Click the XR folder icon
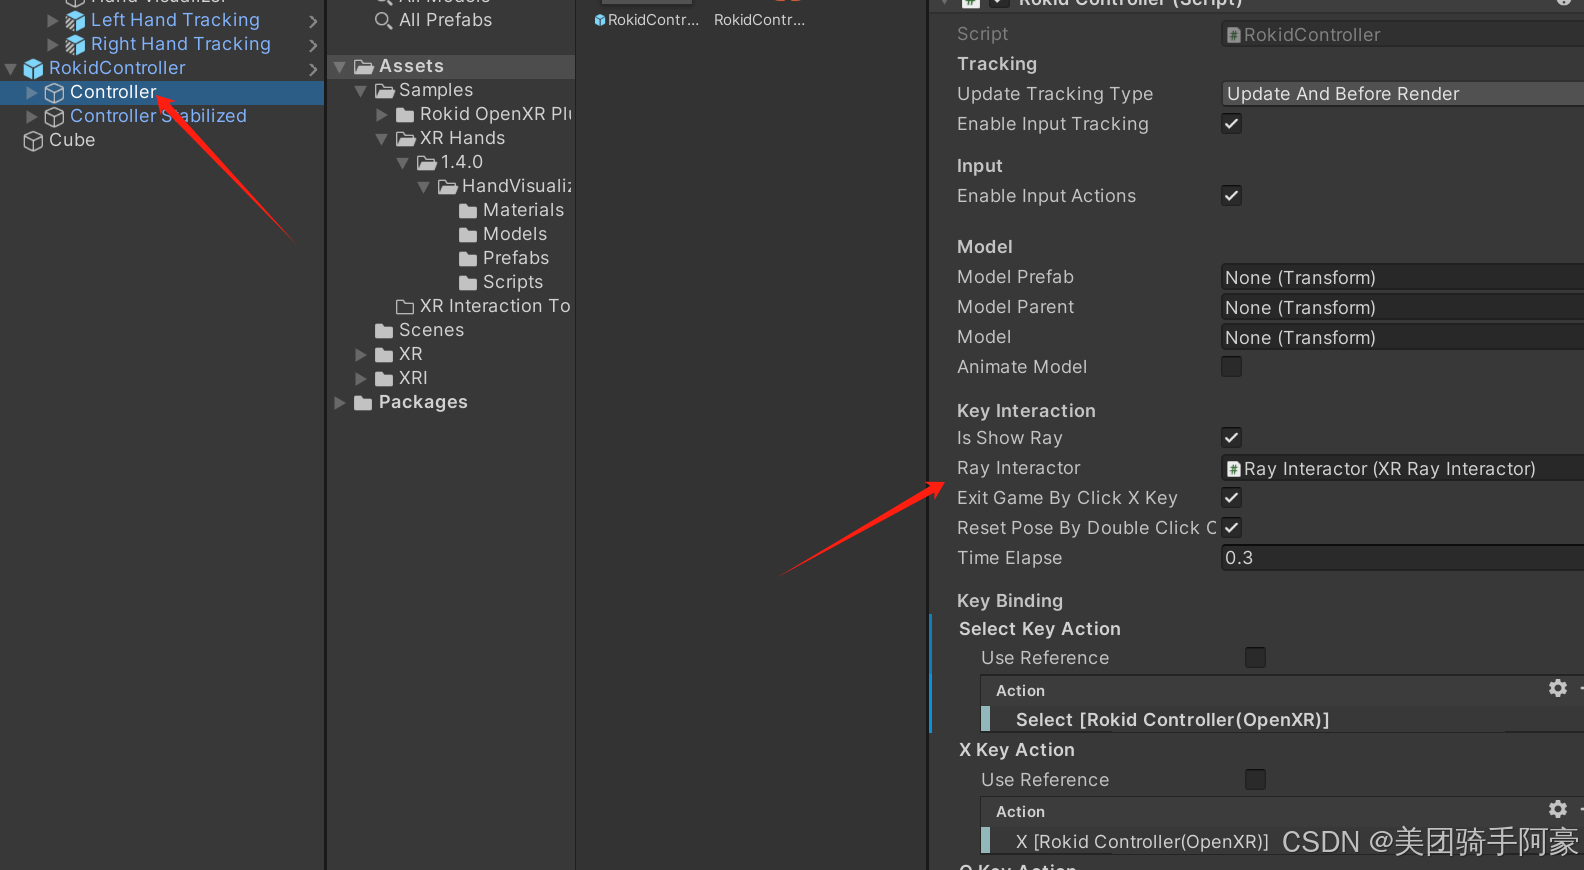The height and width of the screenshot is (870, 1584). [384, 355]
